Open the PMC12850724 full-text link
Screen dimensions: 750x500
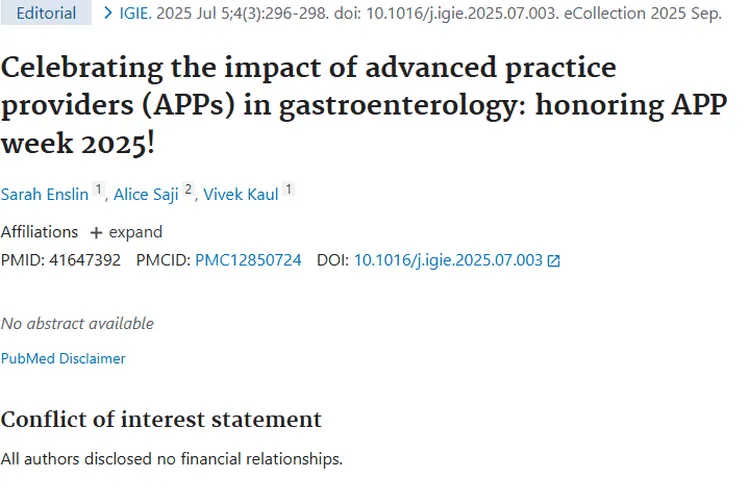click(x=248, y=260)
